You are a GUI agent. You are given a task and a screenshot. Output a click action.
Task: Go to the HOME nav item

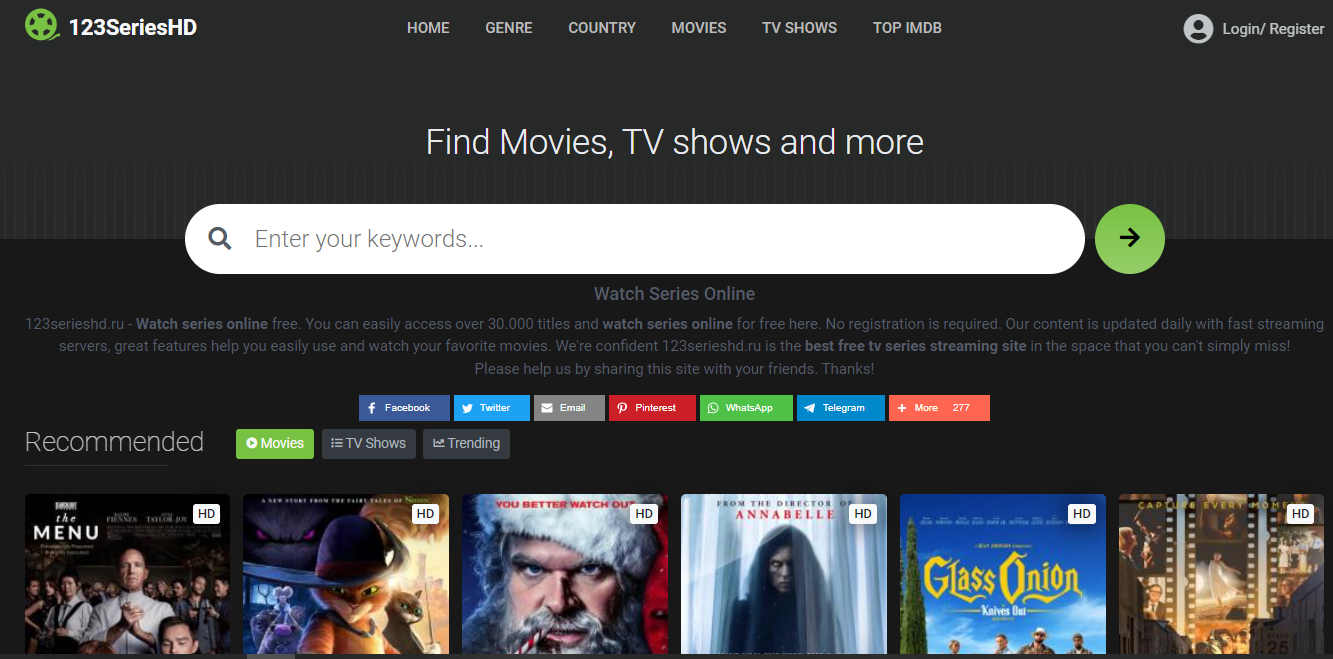click(x=428, y=28)
